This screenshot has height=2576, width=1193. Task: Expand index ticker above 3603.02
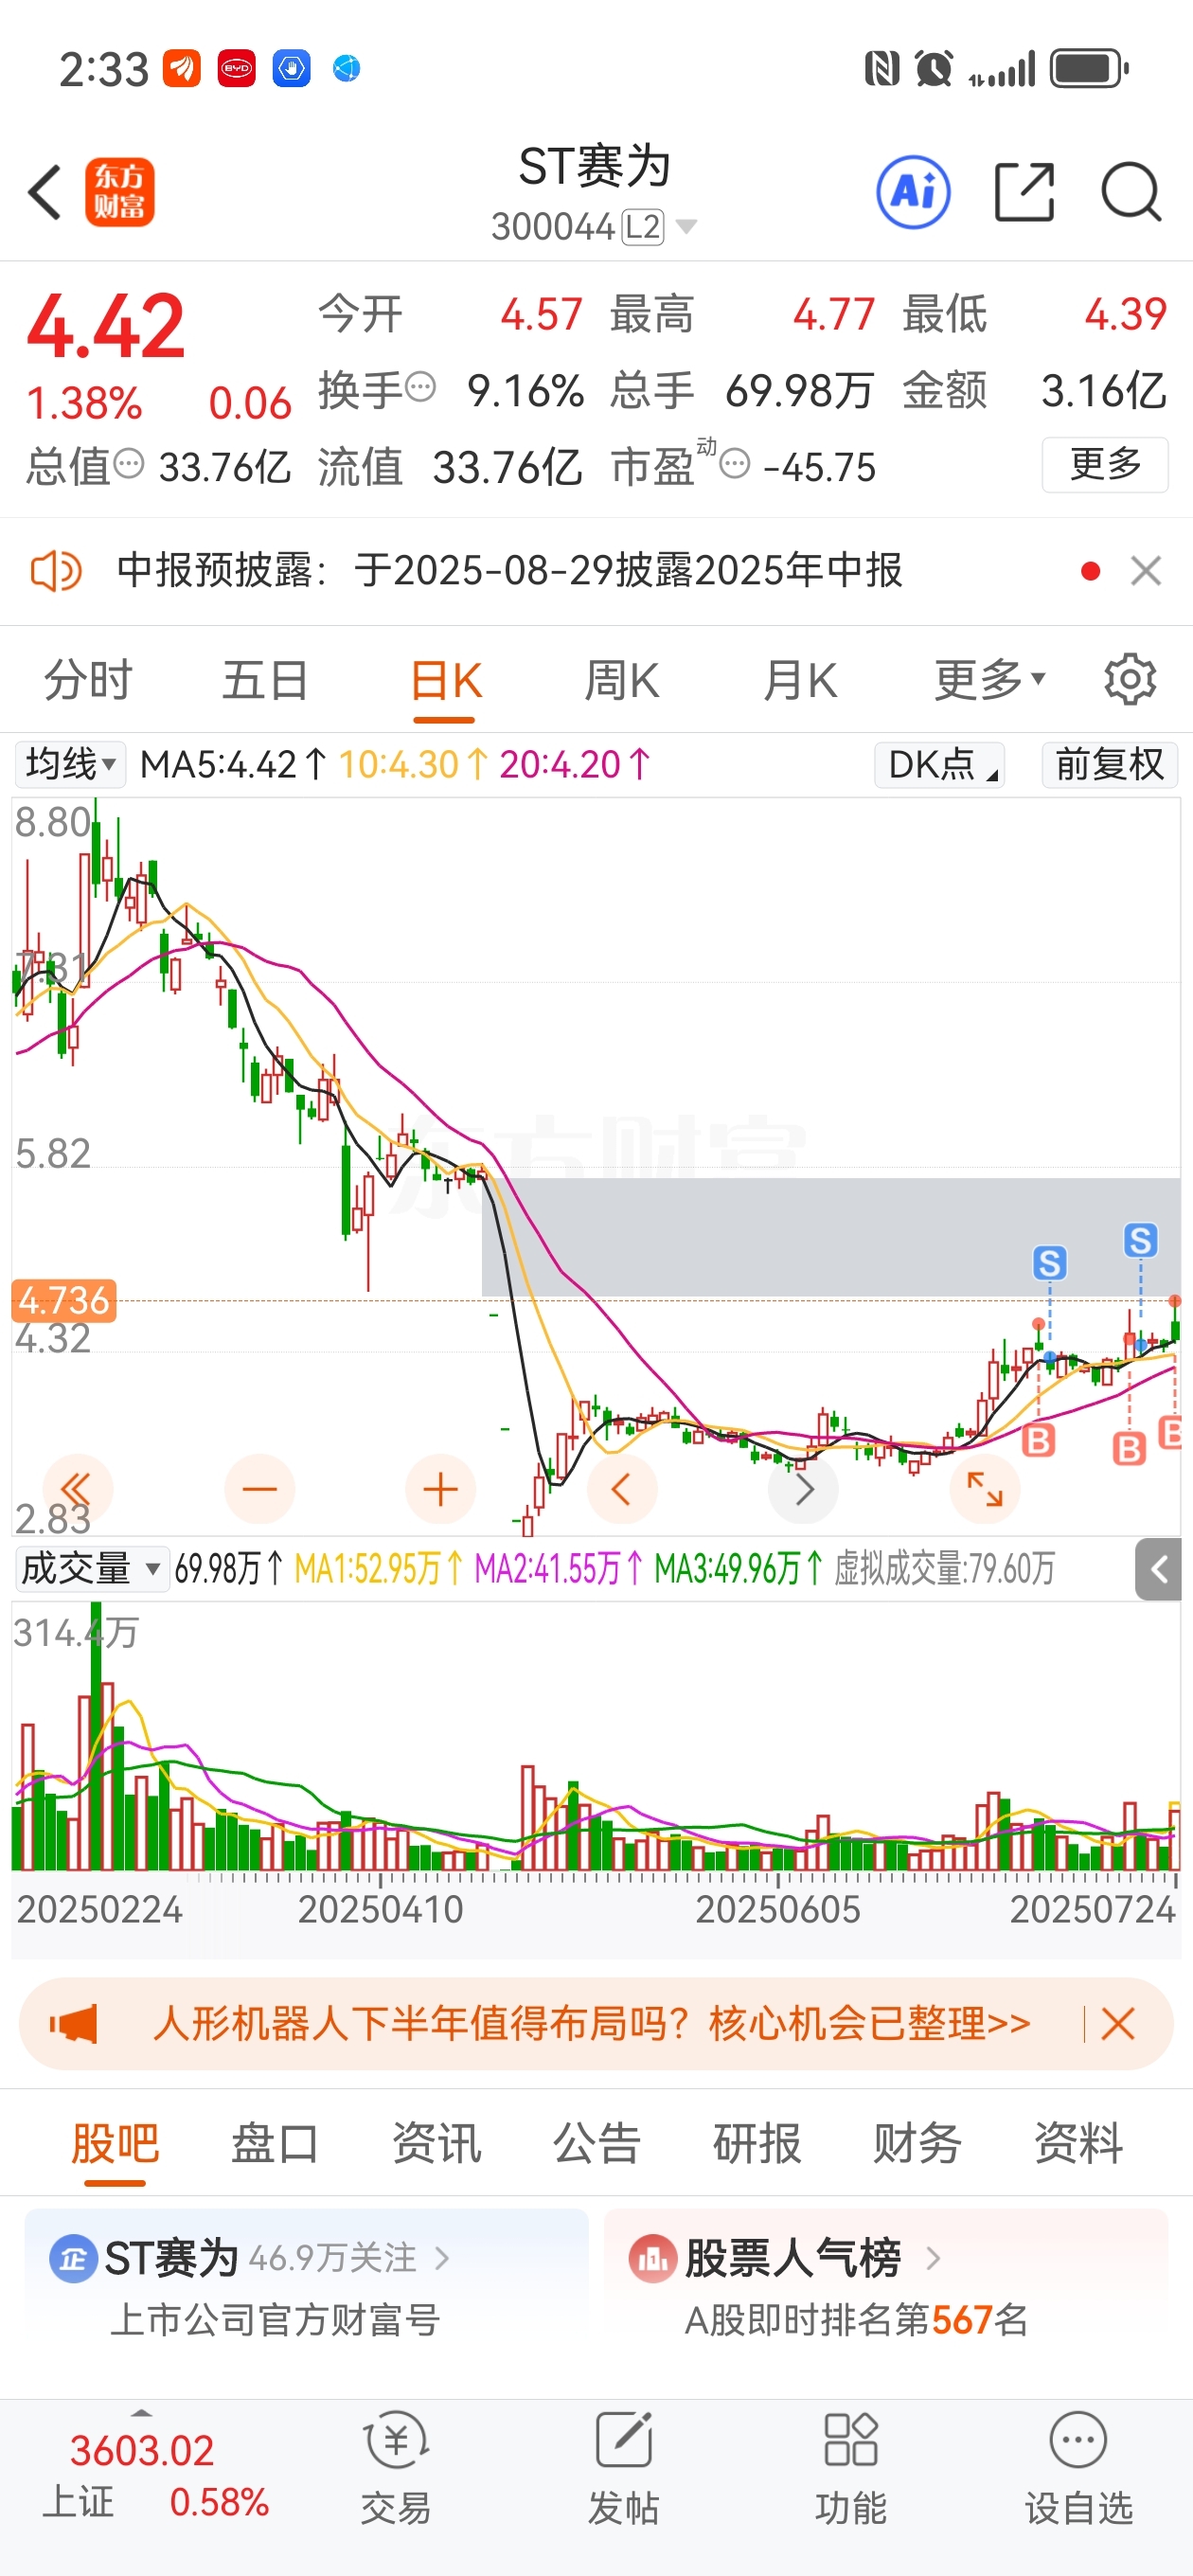pos(141,2413)
